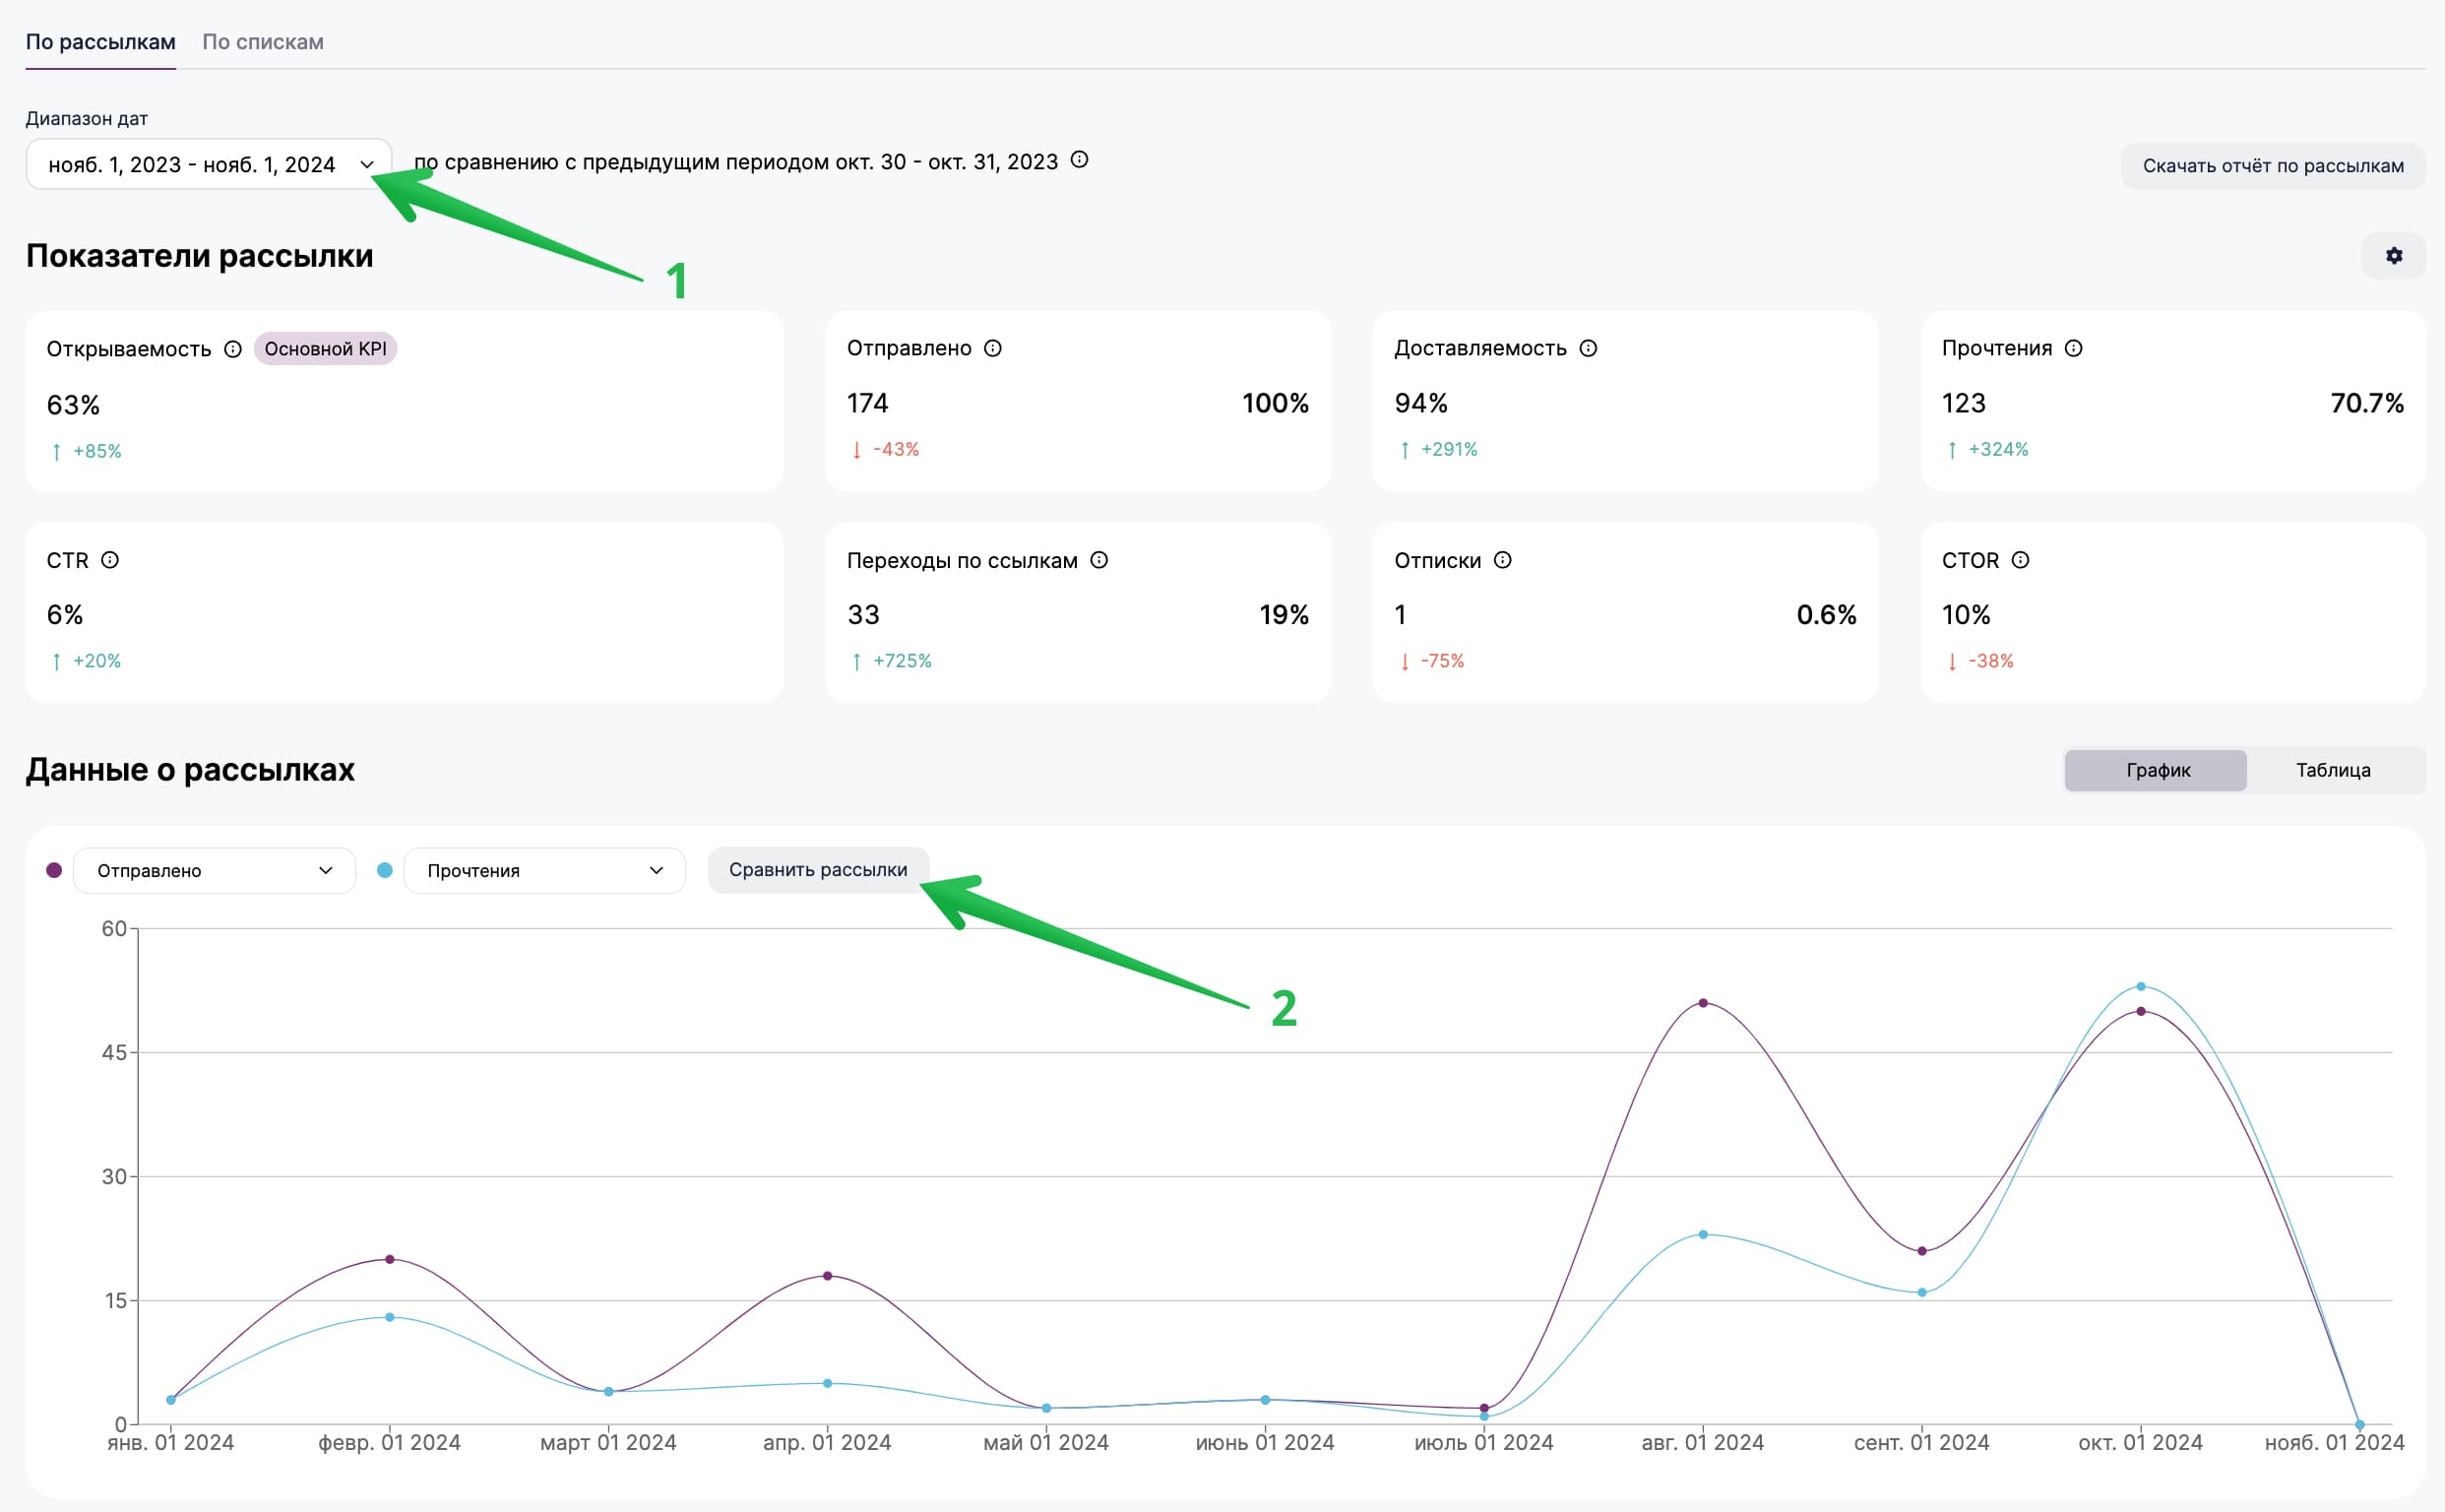Click Открываемость value 63%
2445x1512 pixels.
(x=73, y=405)
